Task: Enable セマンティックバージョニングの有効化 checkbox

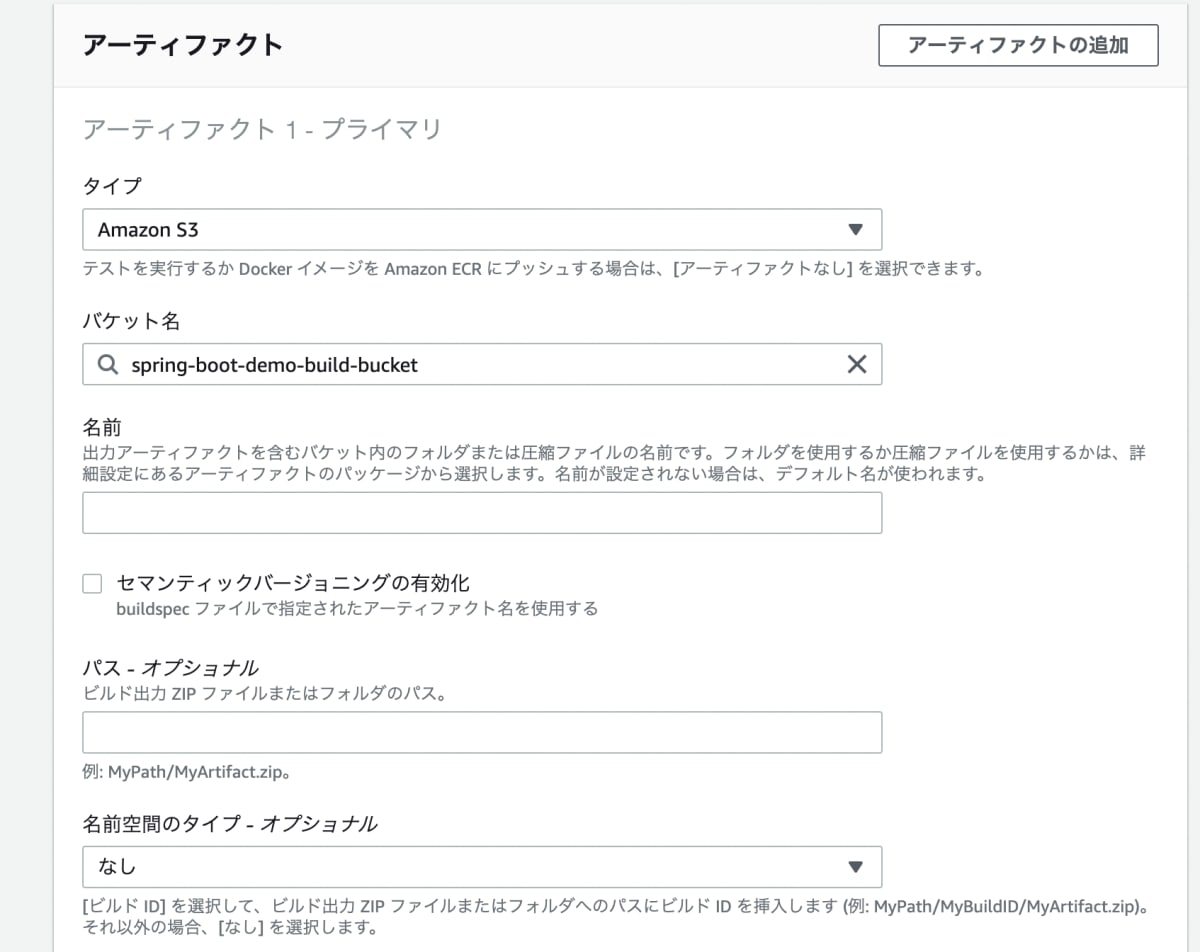Action: 92,584
